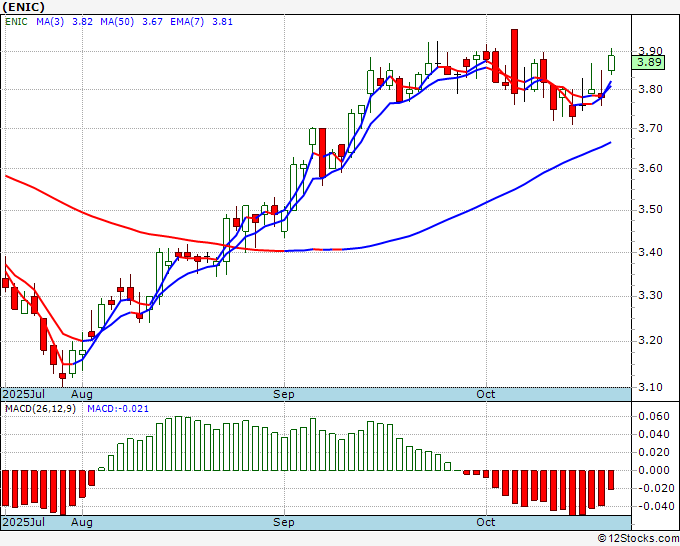Click the MA(3) legend label
Image resolution: width=680 pixels, height=546 pixels.
click(x=50, y=22)
